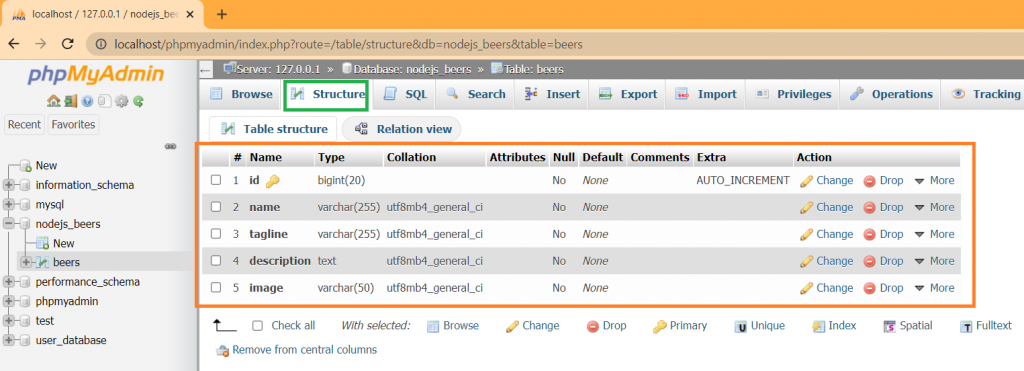Click the green Reload navigation panel icon

click(138, 101)
